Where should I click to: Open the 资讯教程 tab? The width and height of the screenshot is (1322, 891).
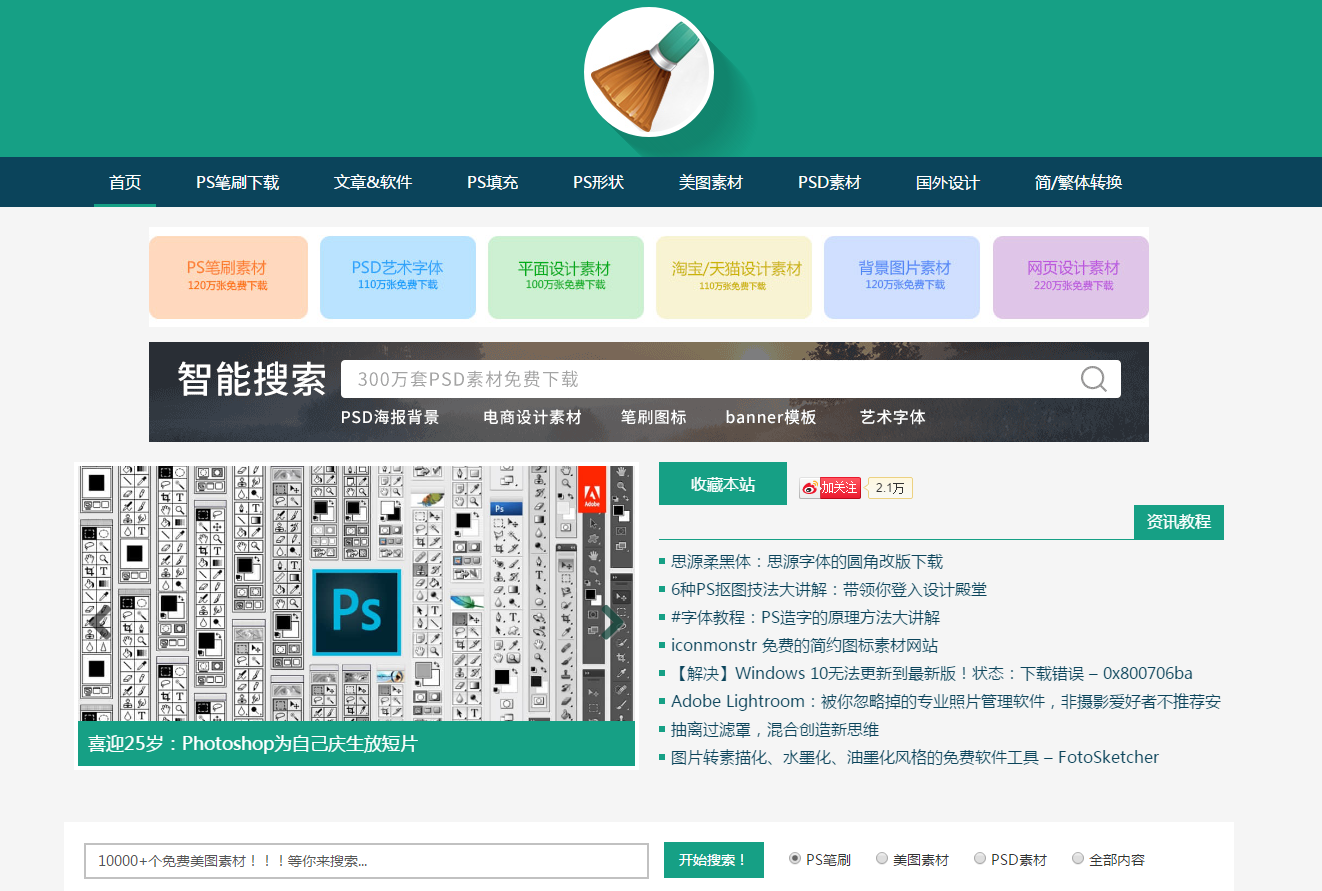coord(1179,522)
